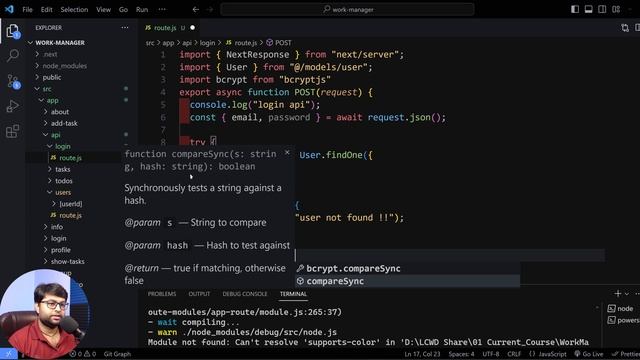Switch to the Debug Console tab
640x360 pixels.
point(245,294)
